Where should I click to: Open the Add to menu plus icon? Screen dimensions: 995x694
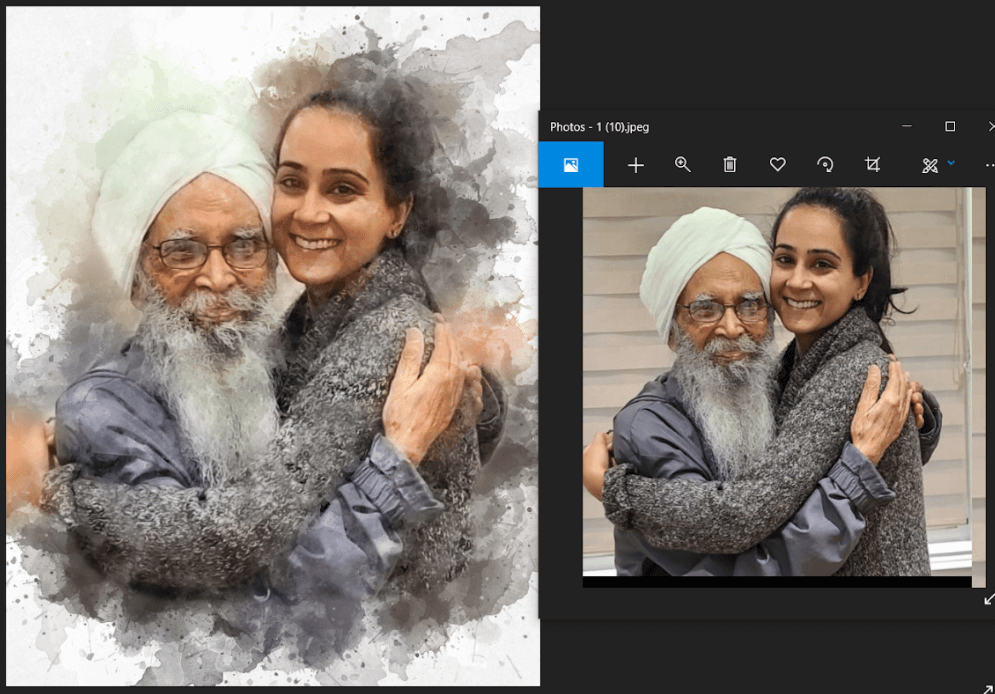point(636,165)
